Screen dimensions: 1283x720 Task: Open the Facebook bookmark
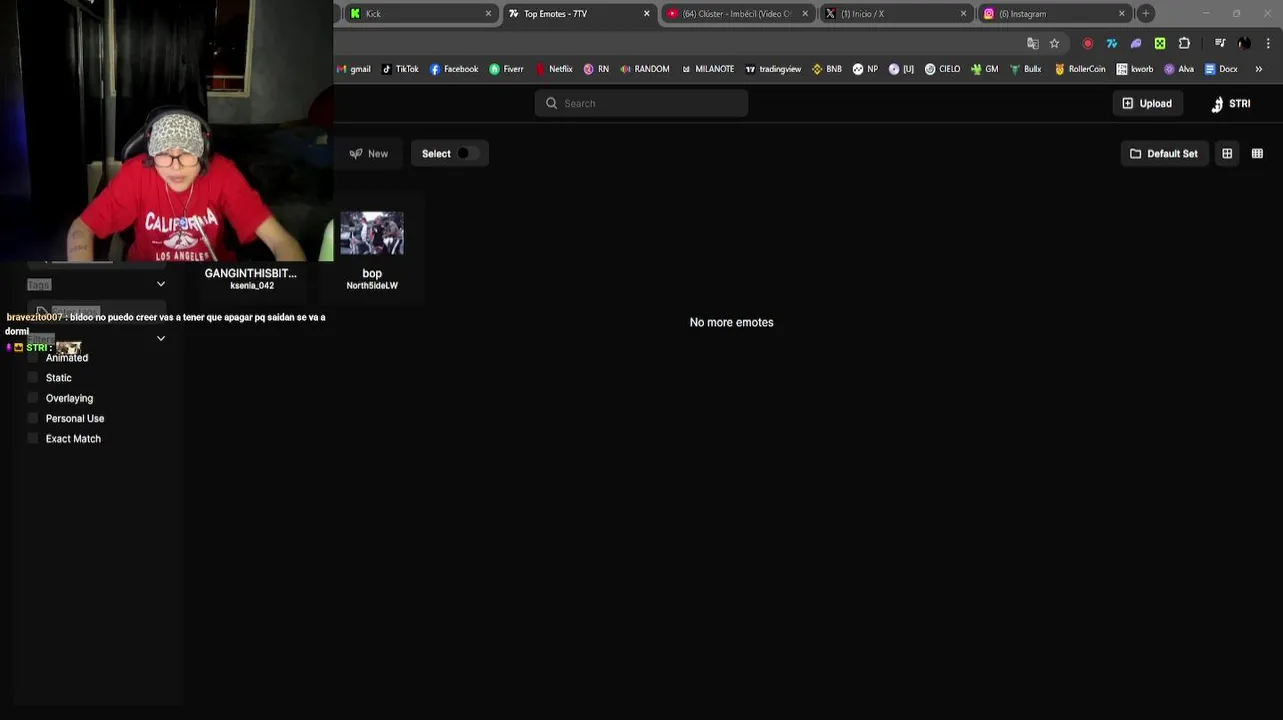(454, 69)
